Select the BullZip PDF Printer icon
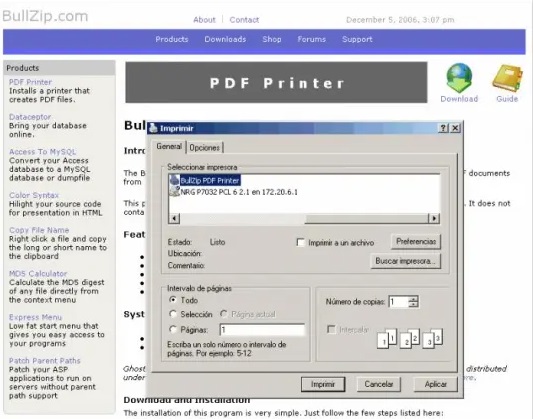The height and width of the screenshot is (419, 533). click(174, 180)
